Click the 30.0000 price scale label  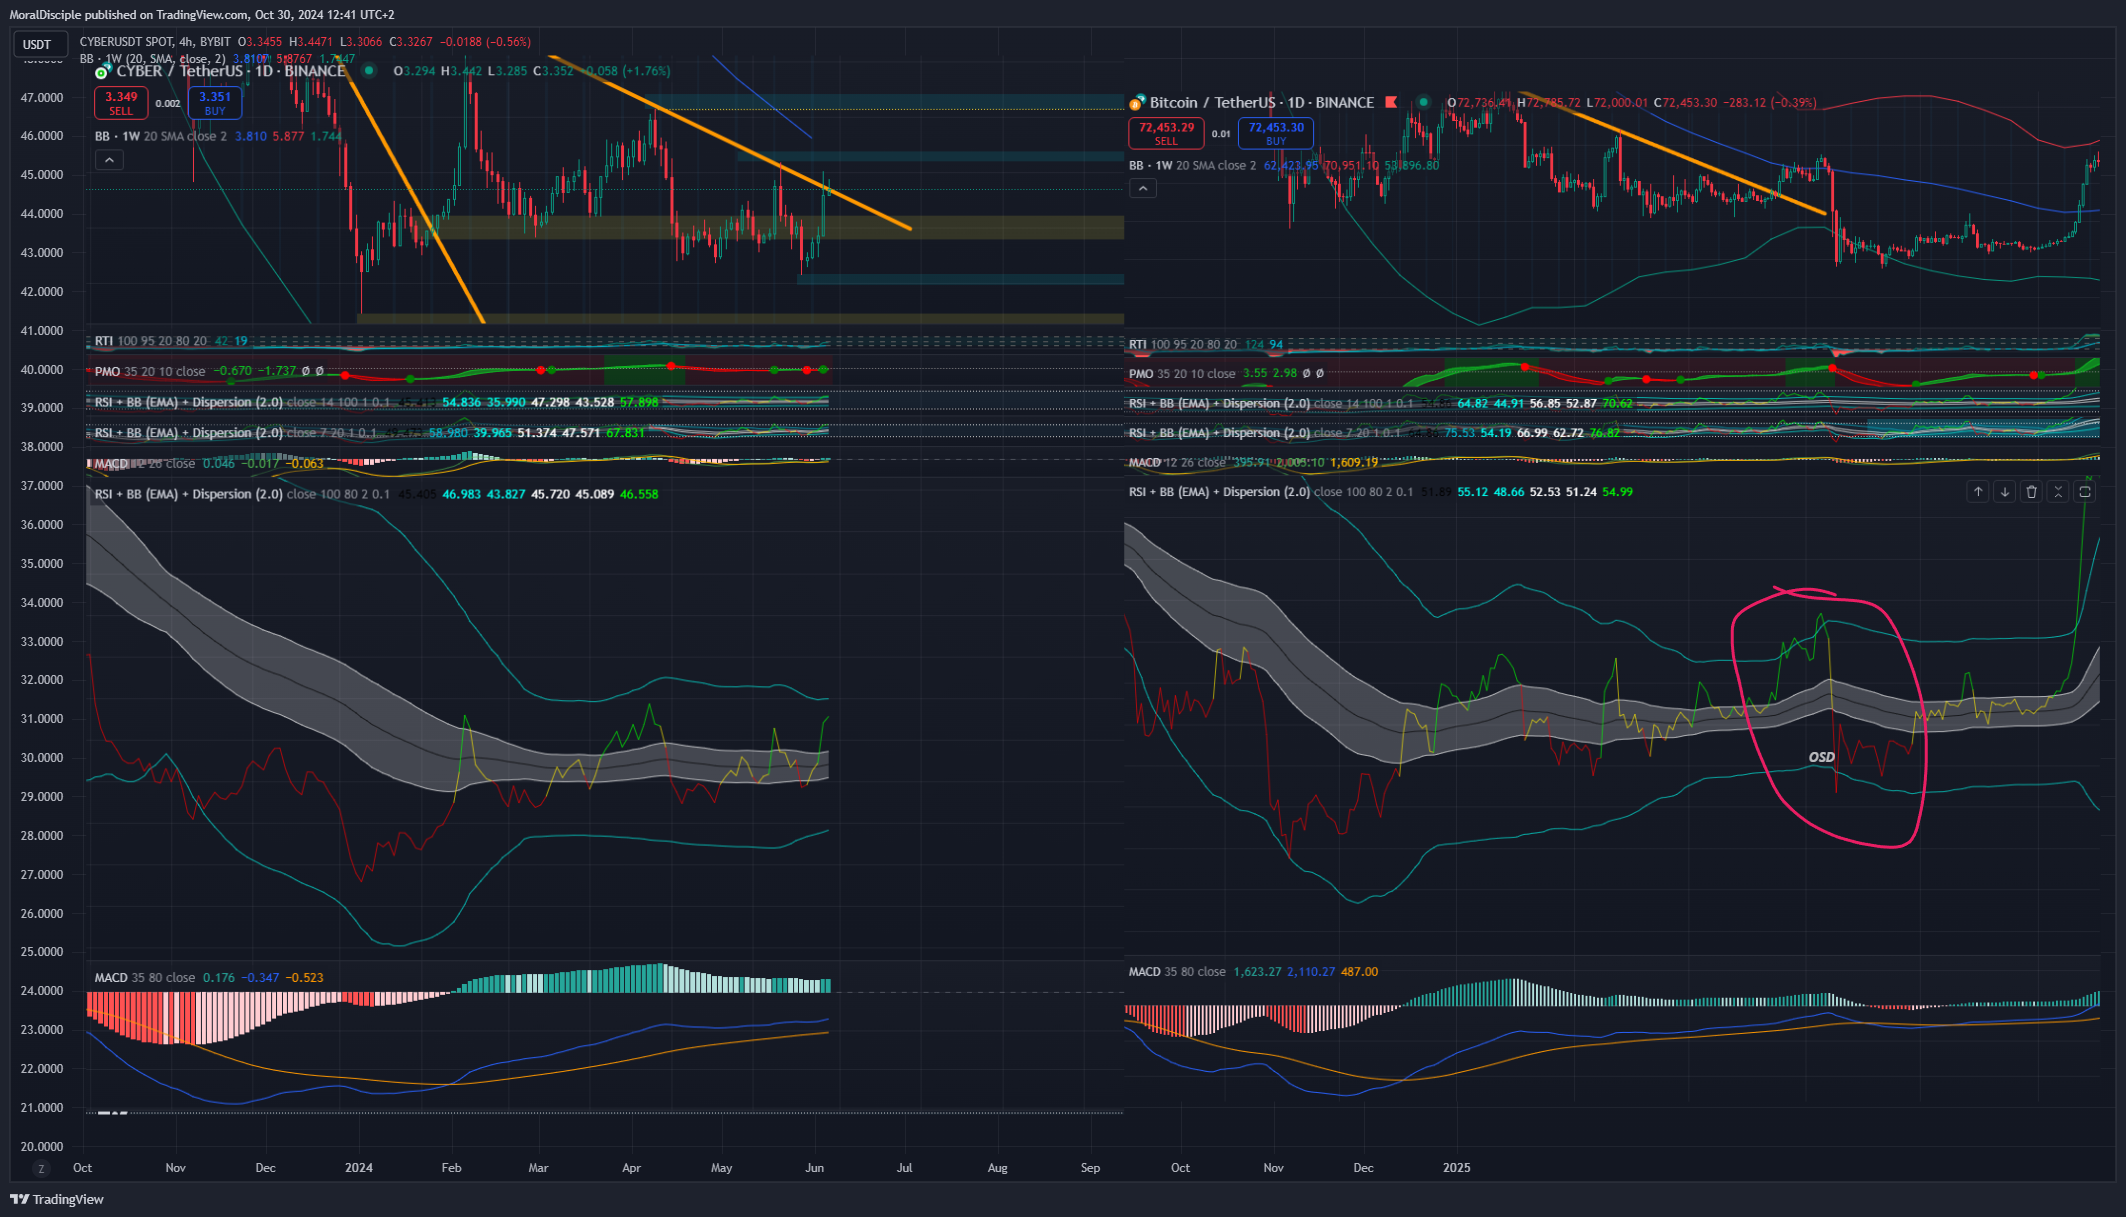pos(42,758)
